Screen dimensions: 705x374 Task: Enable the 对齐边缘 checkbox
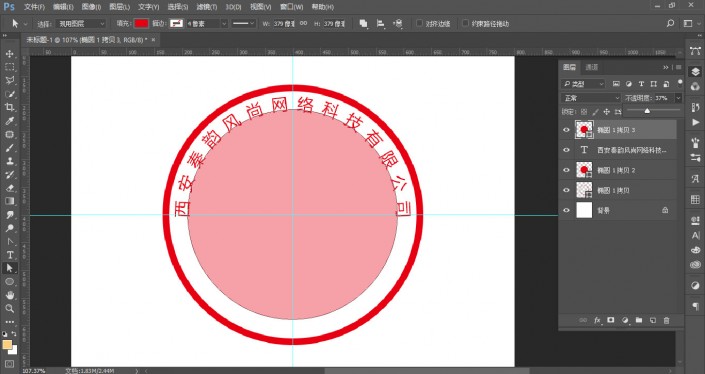(419, 23)
